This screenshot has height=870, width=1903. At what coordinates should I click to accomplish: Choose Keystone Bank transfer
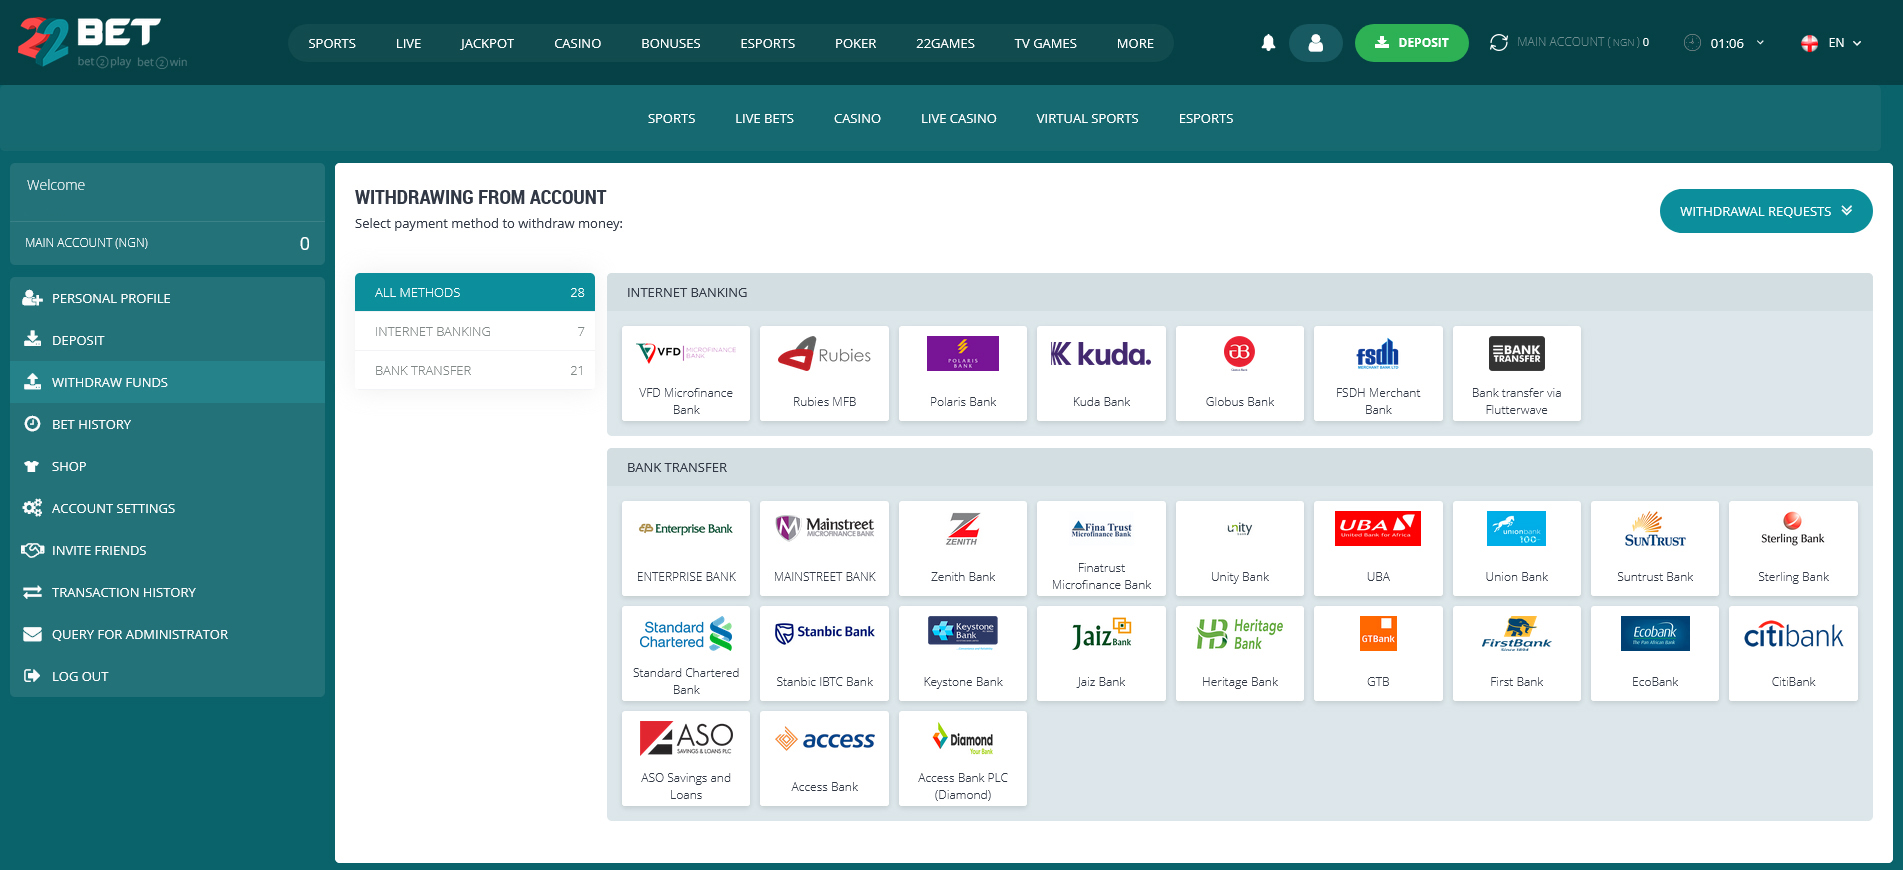(963, 653)
